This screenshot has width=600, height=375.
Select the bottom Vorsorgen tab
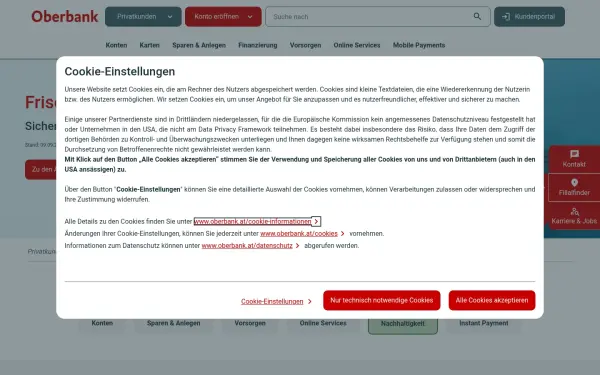[250, 323]
